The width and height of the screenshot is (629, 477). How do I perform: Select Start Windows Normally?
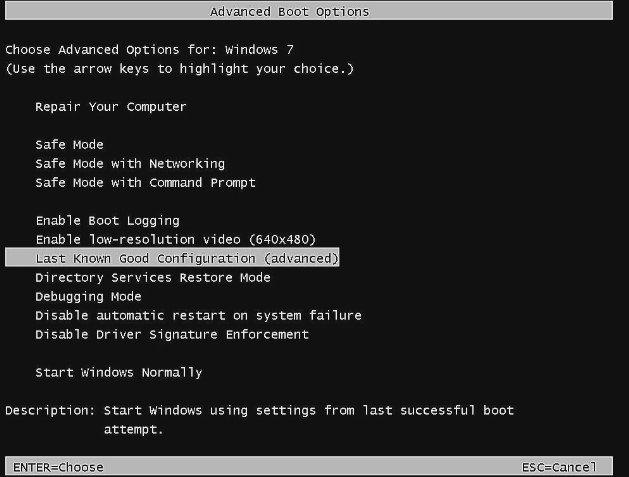[118, 373]
